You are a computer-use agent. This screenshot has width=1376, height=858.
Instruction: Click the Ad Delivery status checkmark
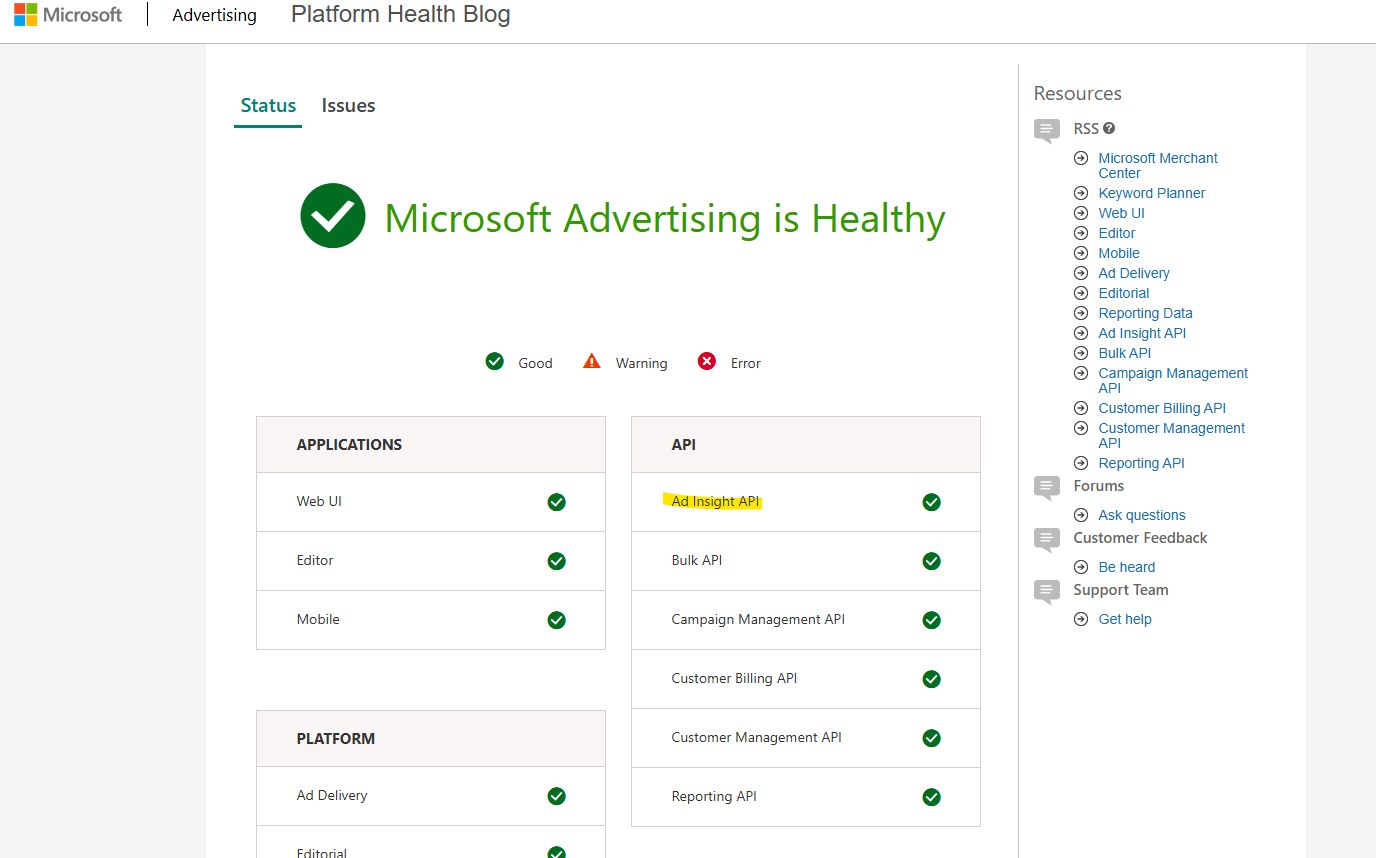click(x=557, y=796)
